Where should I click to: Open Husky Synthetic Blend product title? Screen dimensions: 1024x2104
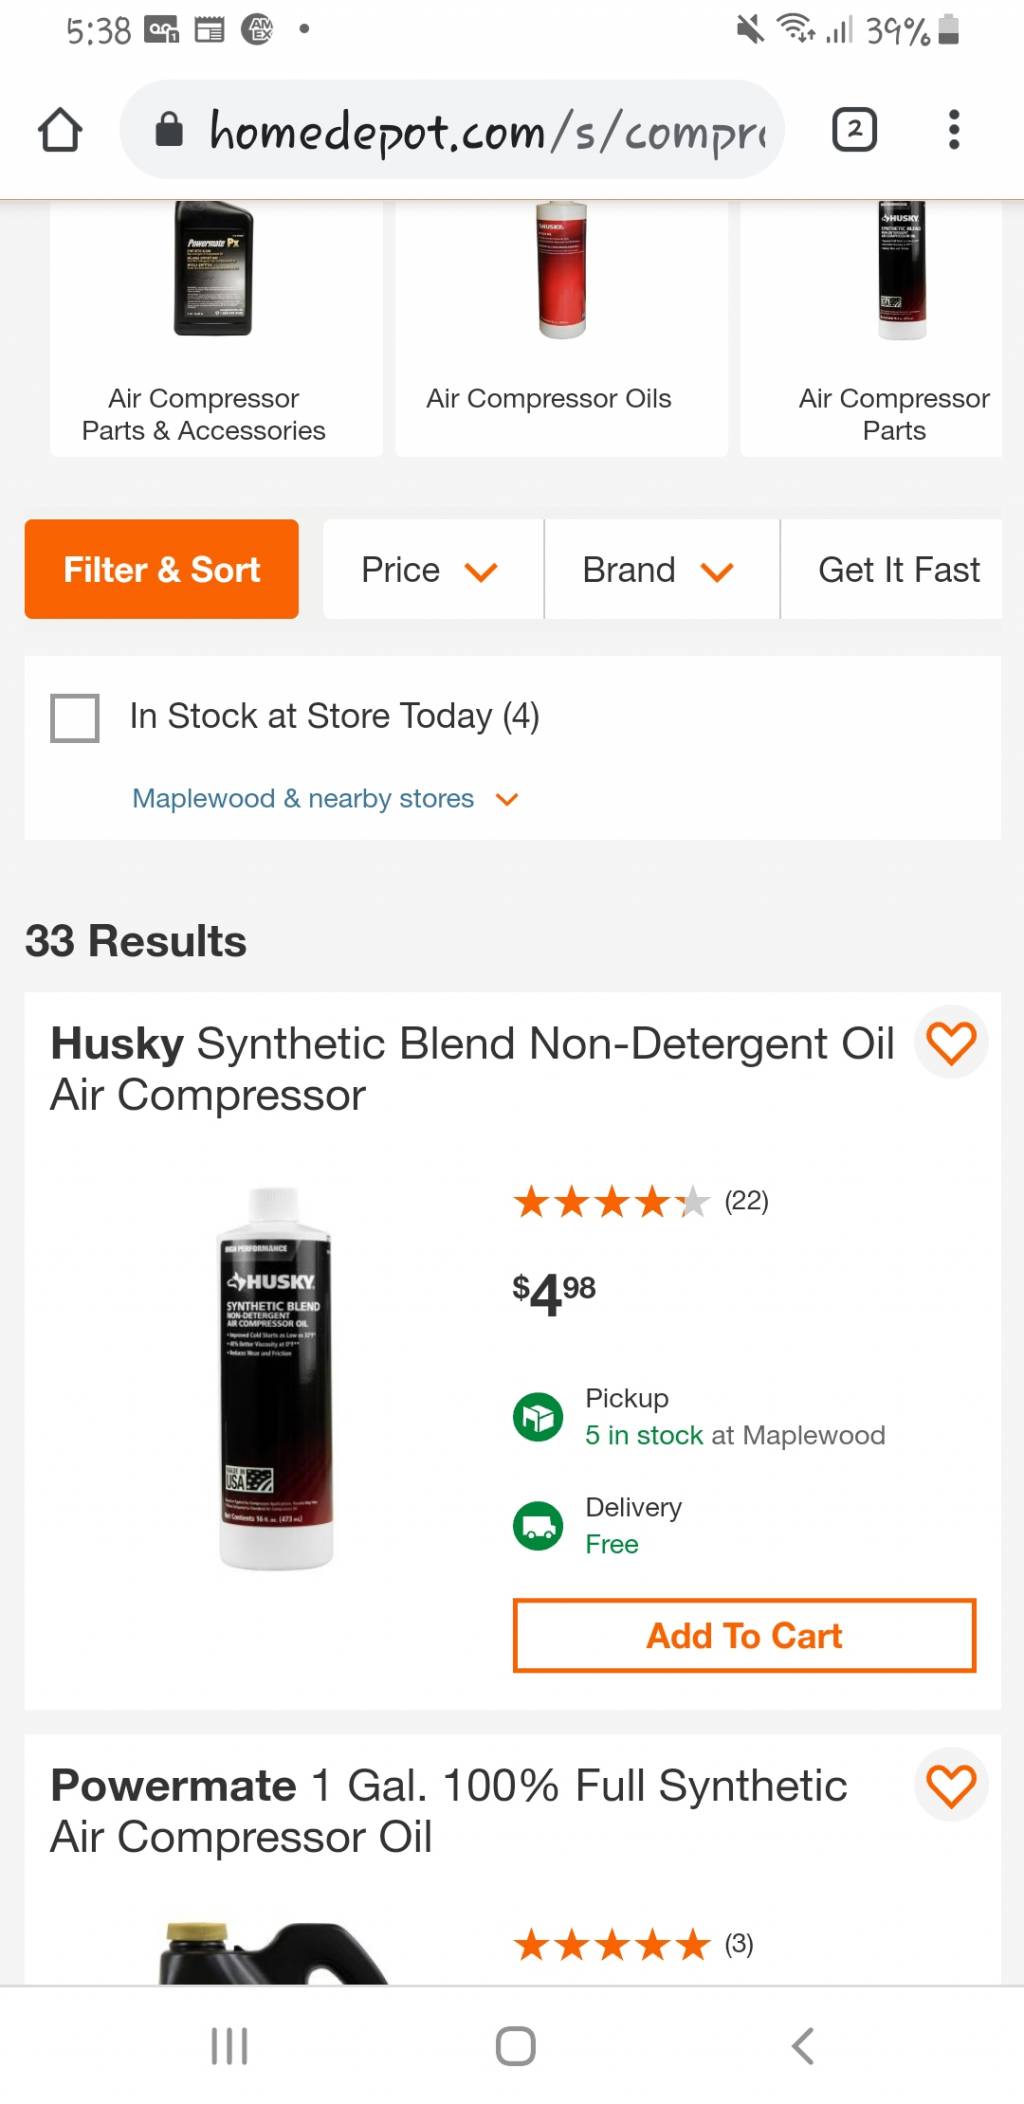coord(472,1068)
